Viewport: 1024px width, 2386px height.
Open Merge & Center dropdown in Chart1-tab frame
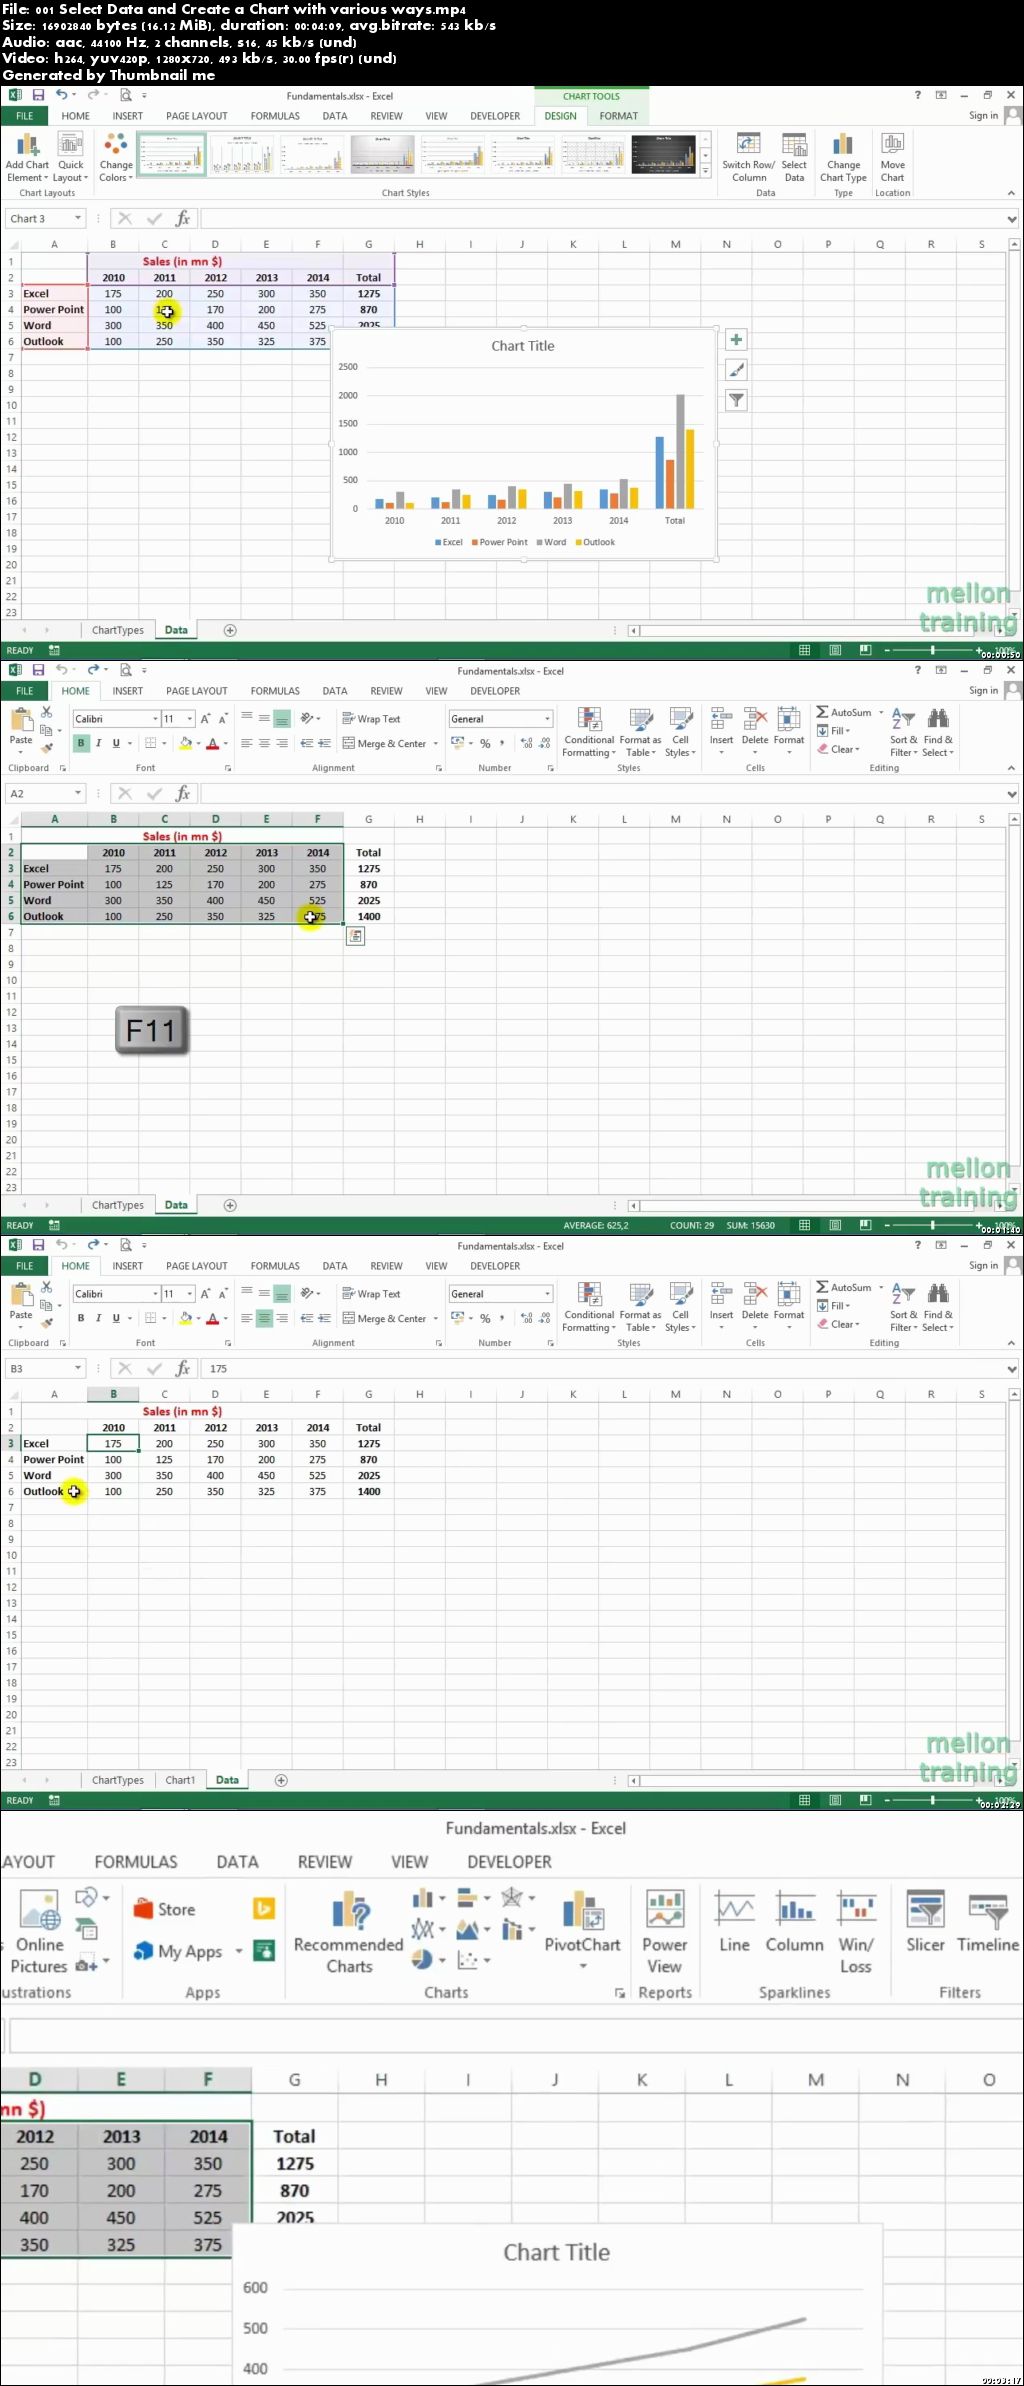click(436, 1319)
